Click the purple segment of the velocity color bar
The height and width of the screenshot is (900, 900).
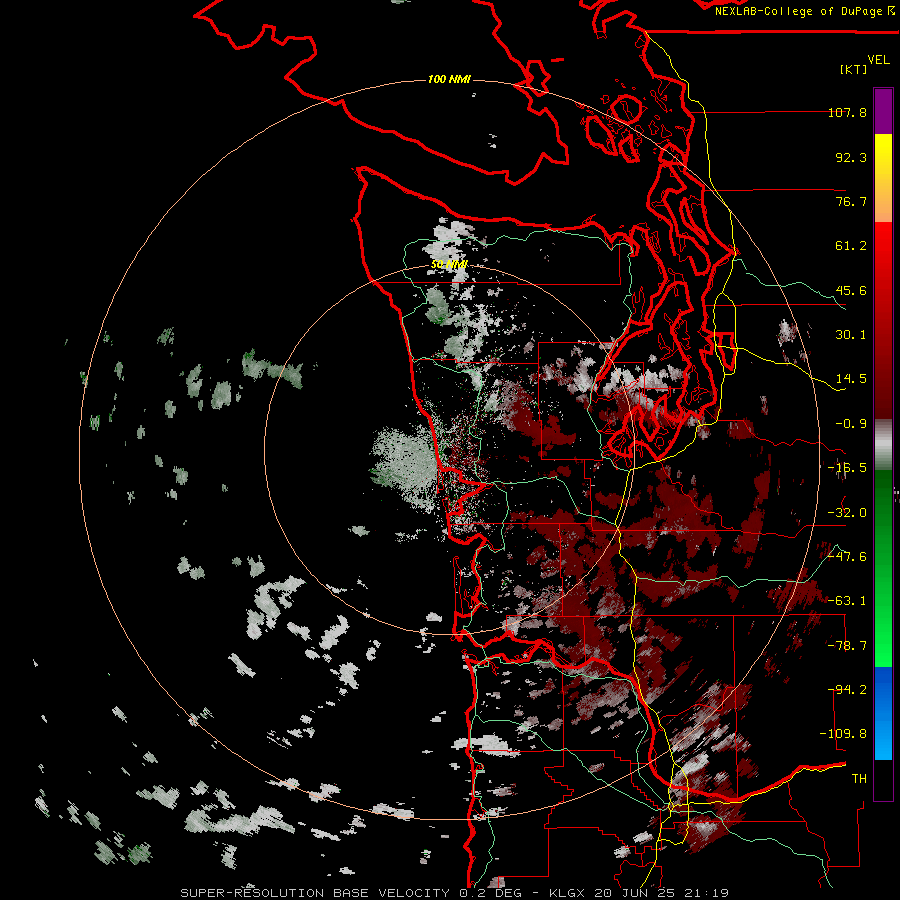pyautogui.click(x=883, y=111)
